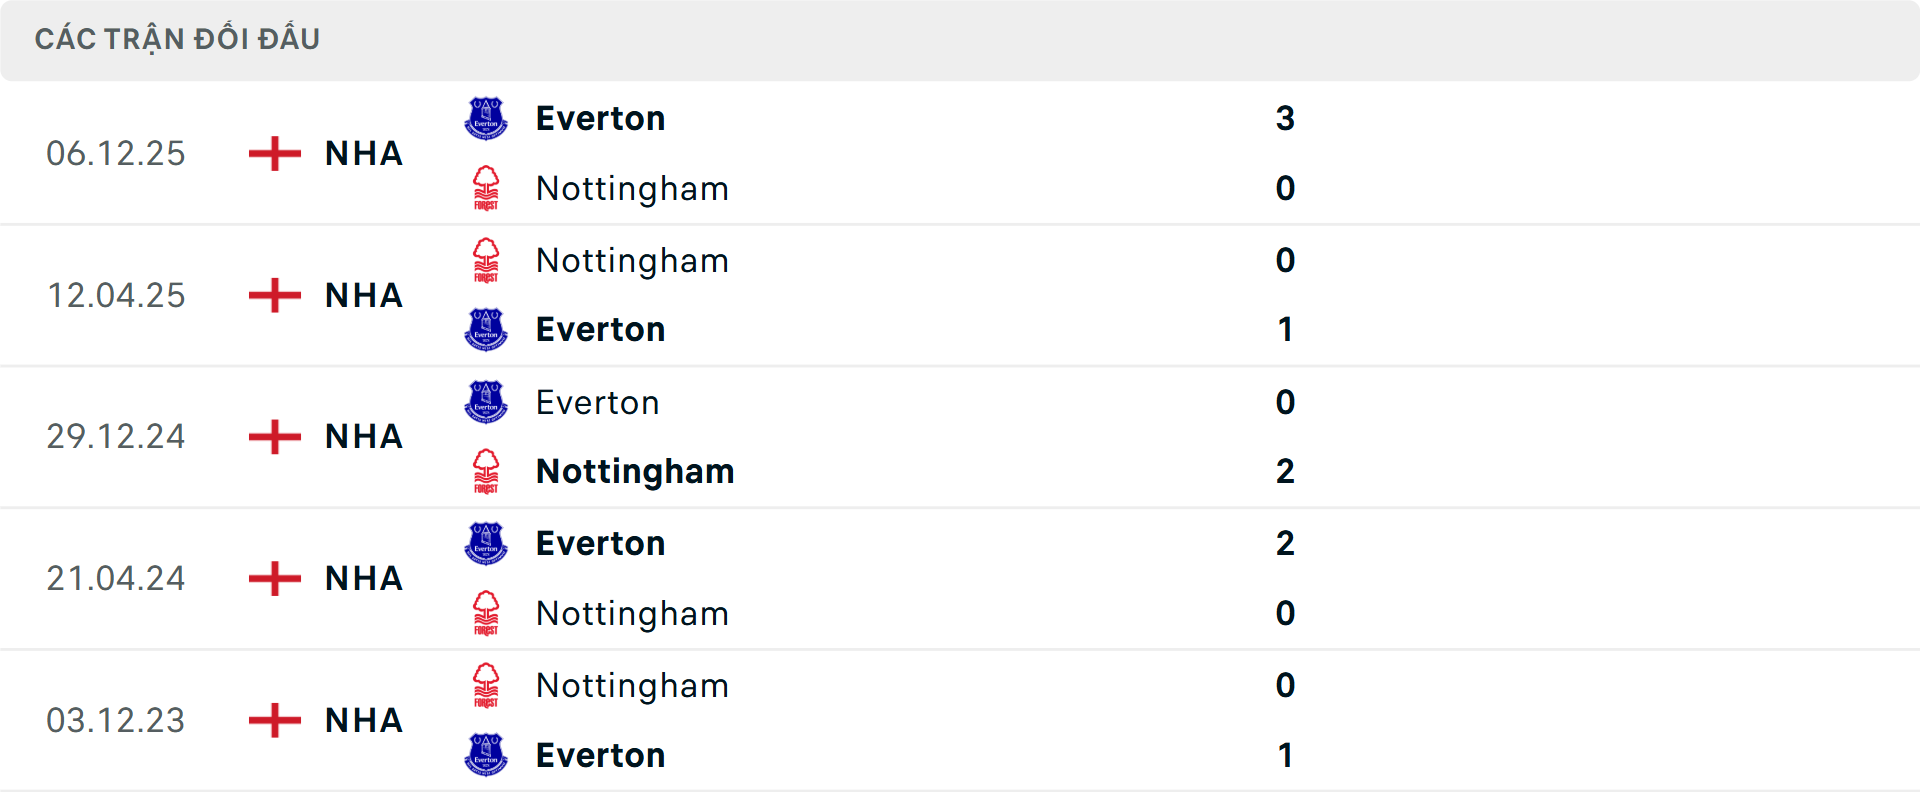The image size is (1920, 792).
Task: Open the Everton team page from the 06.12.25 row
Action: [x=600, y=118]
